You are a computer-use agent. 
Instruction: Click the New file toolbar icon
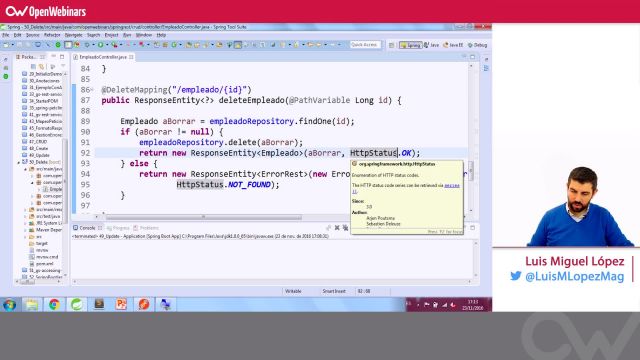coord(6,45)
